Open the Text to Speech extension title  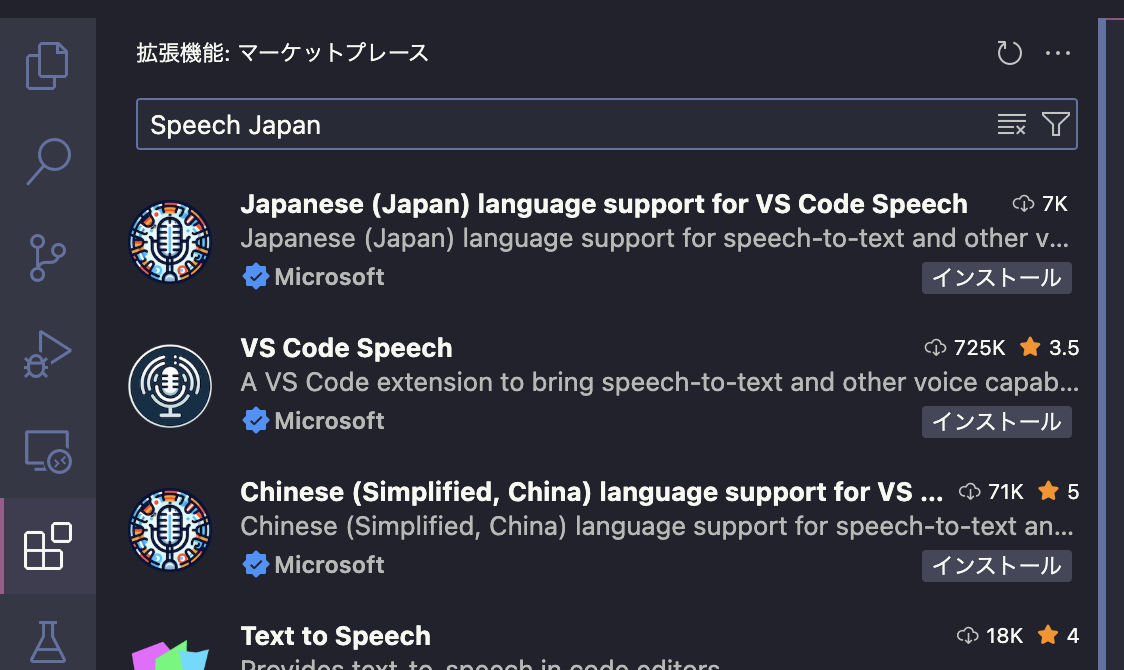coord(335,635)
